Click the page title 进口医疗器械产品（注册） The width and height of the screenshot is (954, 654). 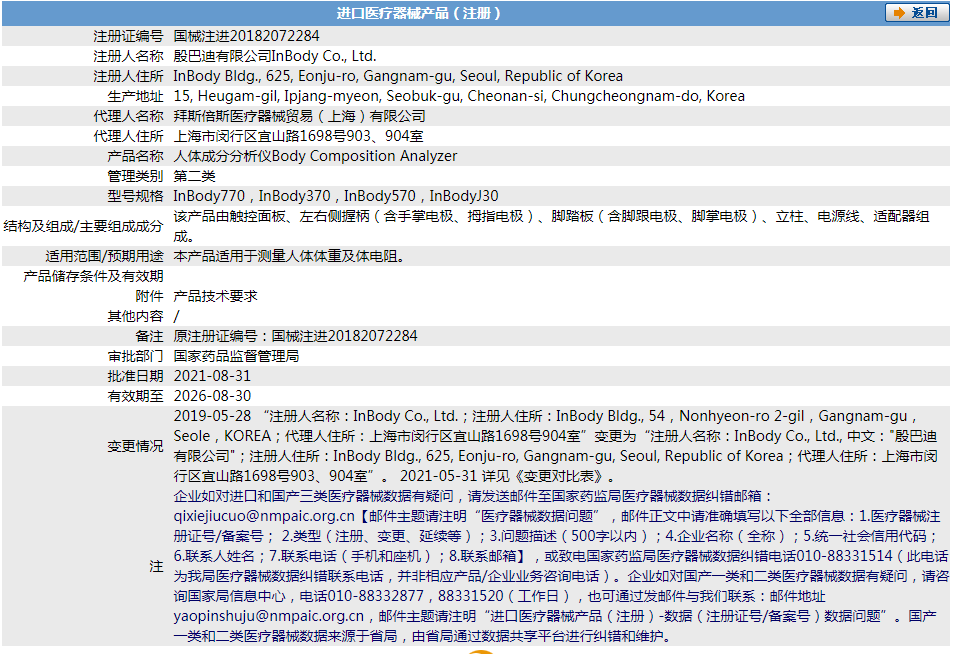[x=418, y=13]
